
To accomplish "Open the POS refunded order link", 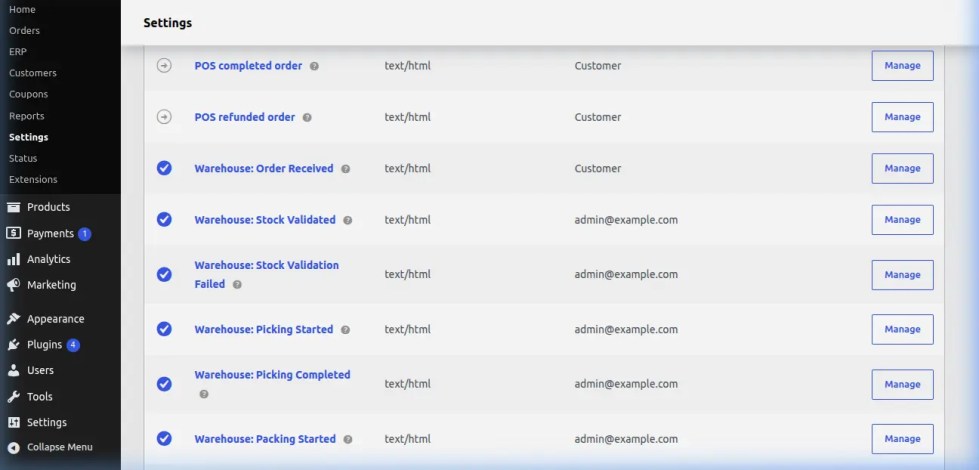I will tap(244, 117).
